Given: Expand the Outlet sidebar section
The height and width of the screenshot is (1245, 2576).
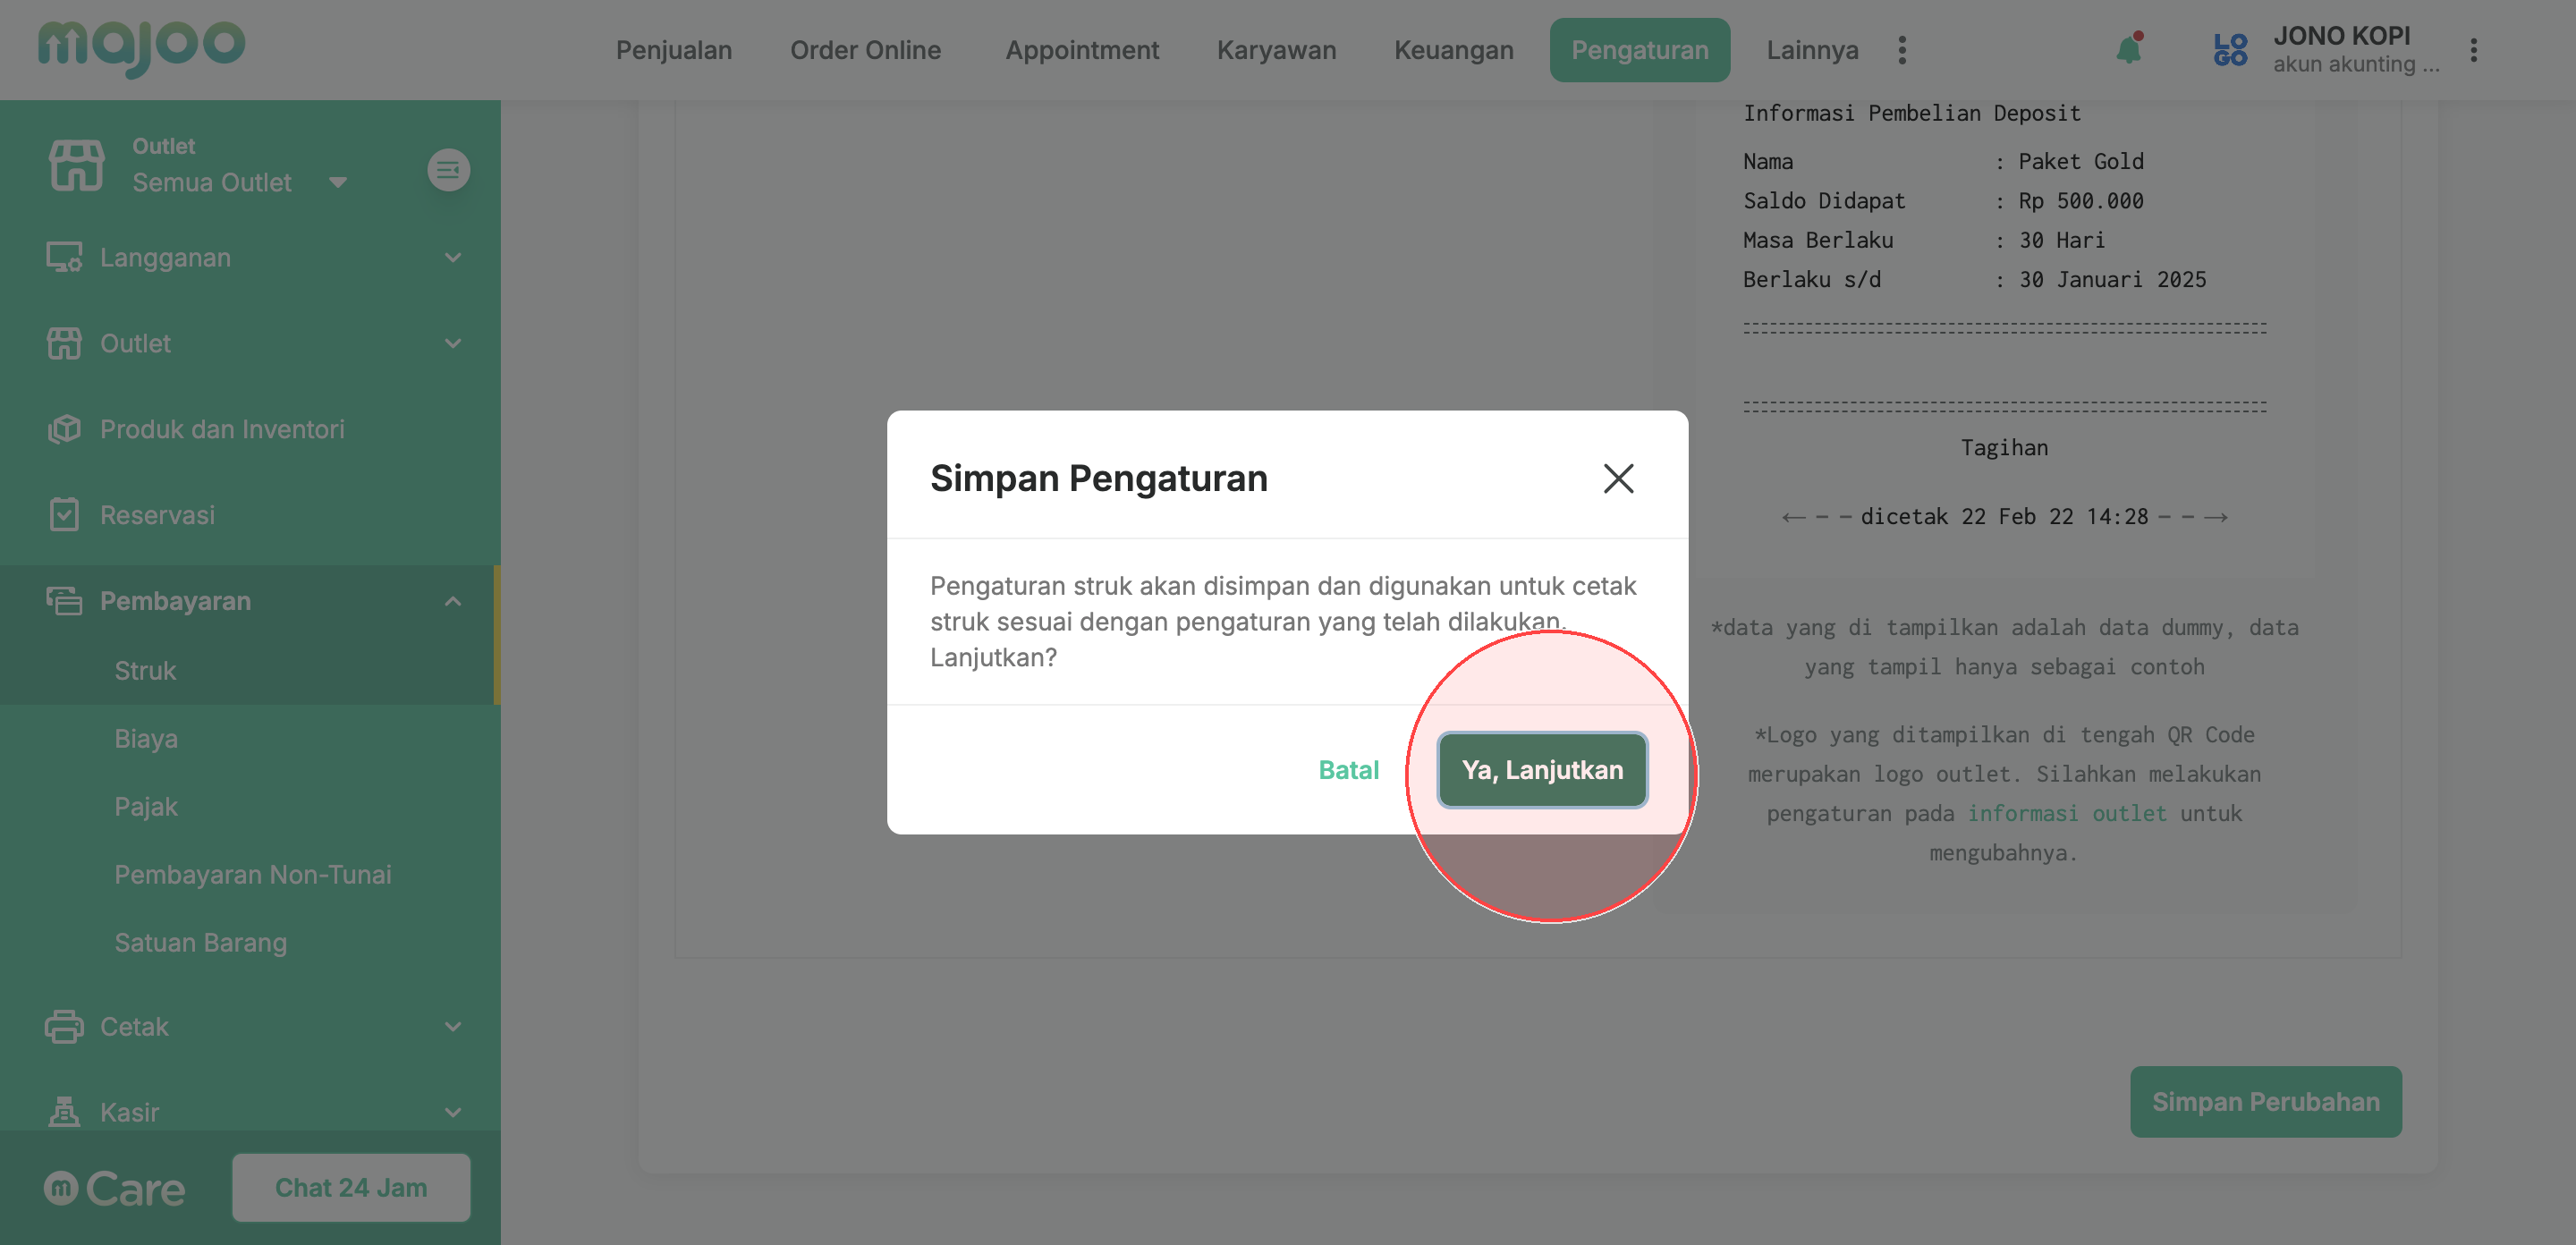Looking at the screenshot, I should [x=453, y=344].
